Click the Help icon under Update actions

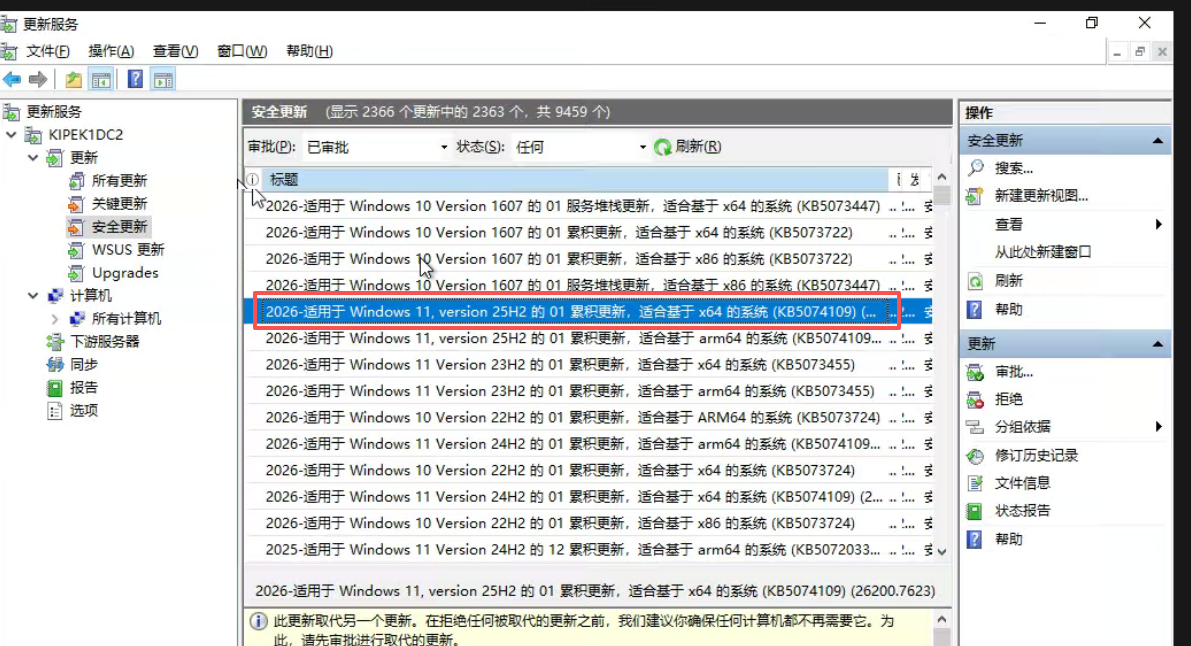coord(975,540)
